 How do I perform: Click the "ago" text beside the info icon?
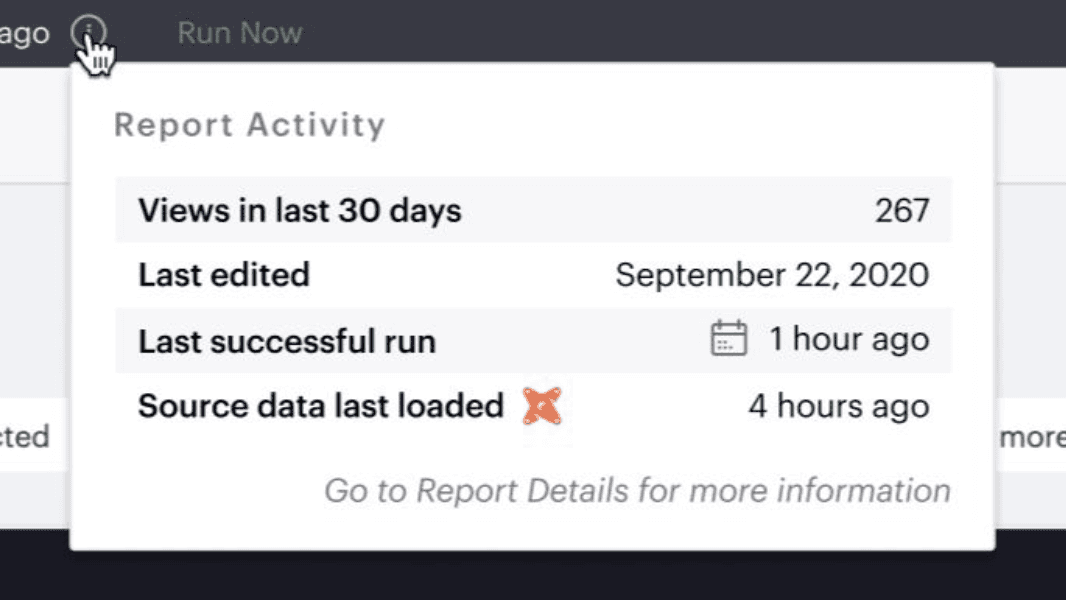tap(24, 34)
